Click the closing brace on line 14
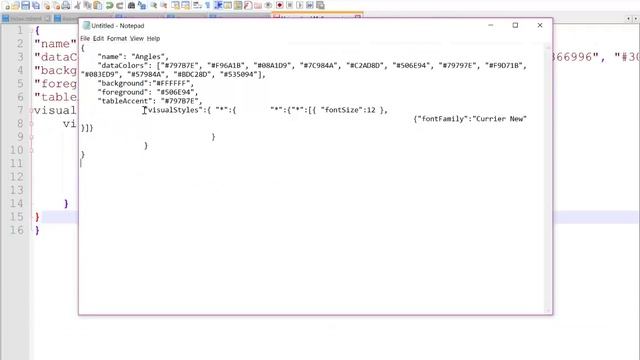640x360 pixels. coord(66,203)
